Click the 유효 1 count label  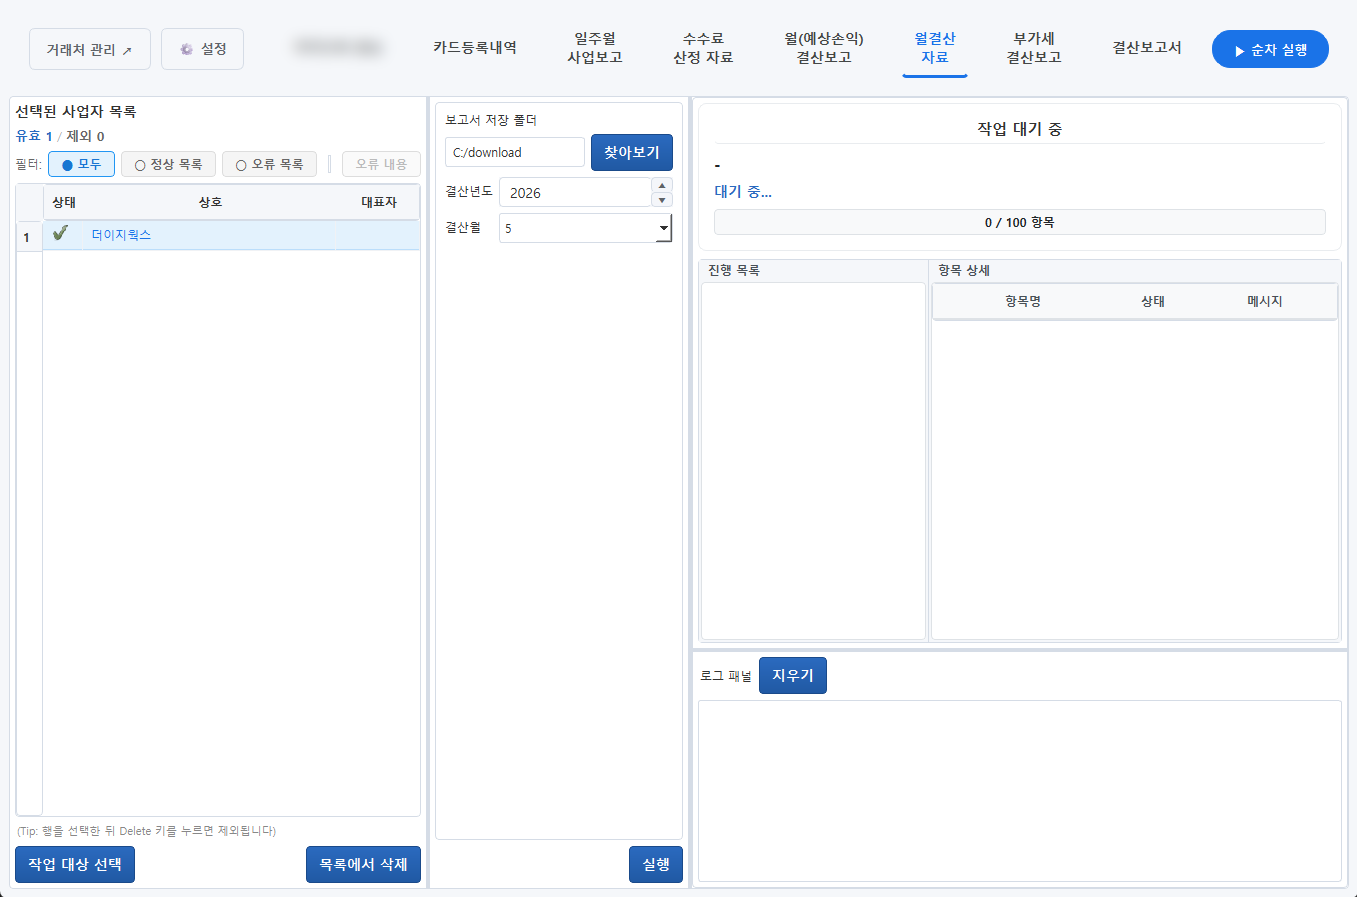click(34, 136)
